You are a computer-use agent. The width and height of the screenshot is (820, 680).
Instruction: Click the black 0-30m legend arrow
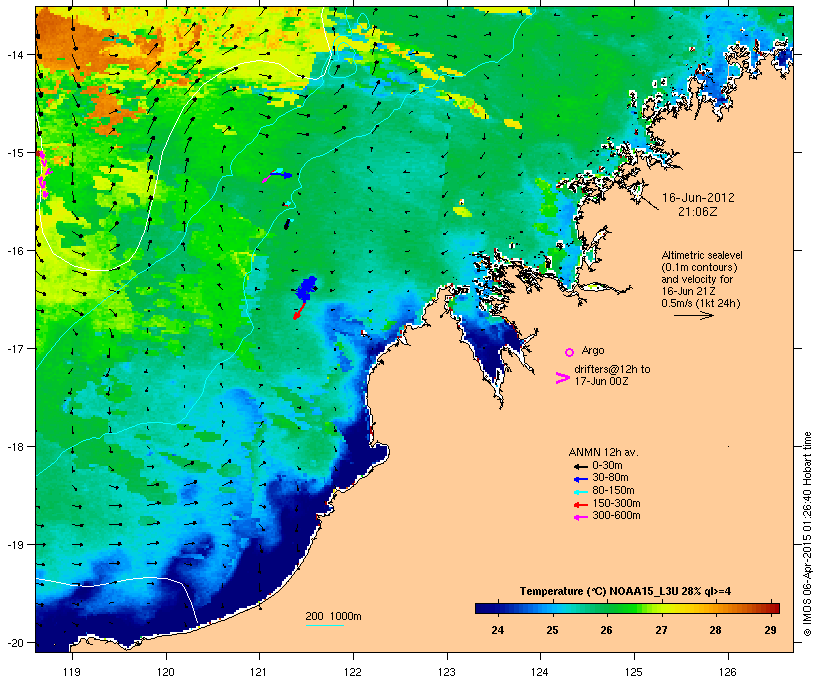point(580,467)
